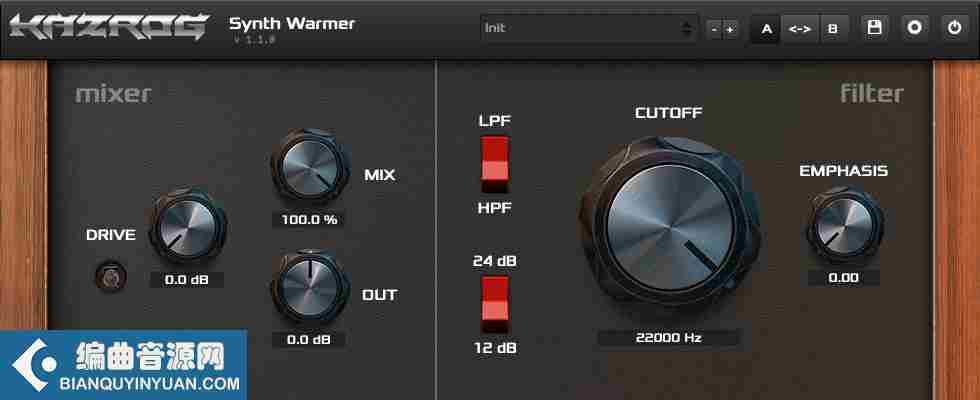
Task: Click the OUT value field showing 0.0 dB
Action: 309,339
